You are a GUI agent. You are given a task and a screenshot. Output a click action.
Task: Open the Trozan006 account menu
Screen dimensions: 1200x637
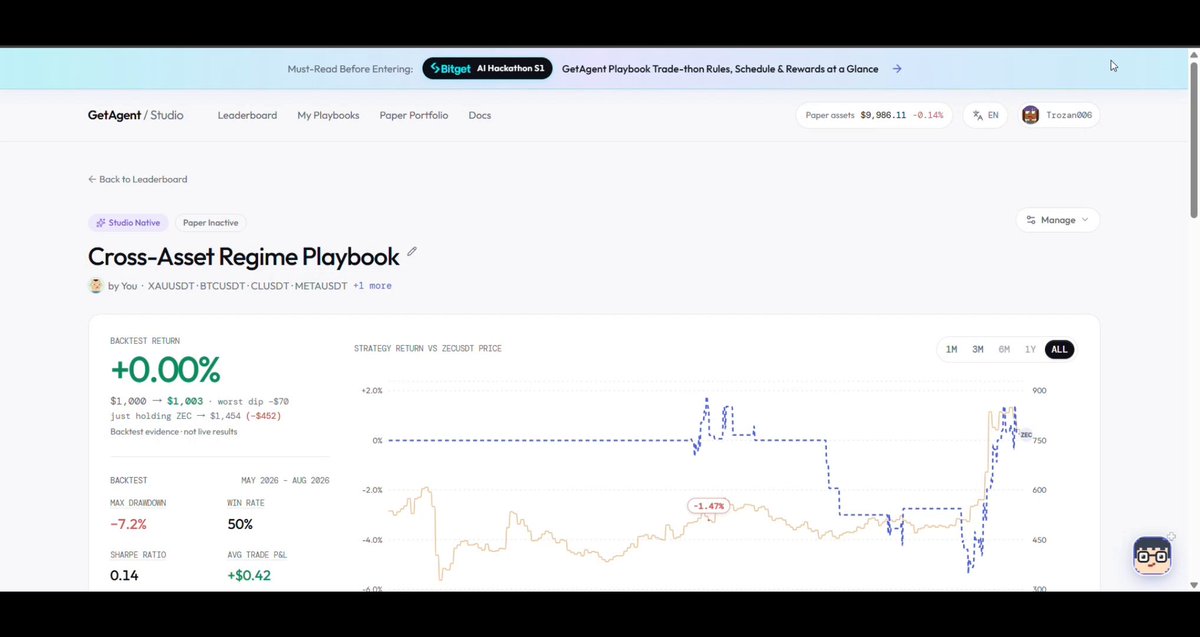pyautogui.click(x=1058, y=115)
